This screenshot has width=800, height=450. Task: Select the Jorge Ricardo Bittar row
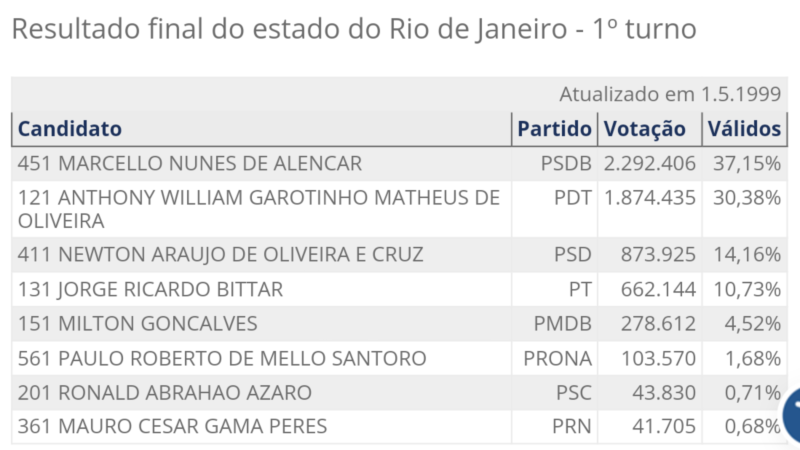coord(399,289)
